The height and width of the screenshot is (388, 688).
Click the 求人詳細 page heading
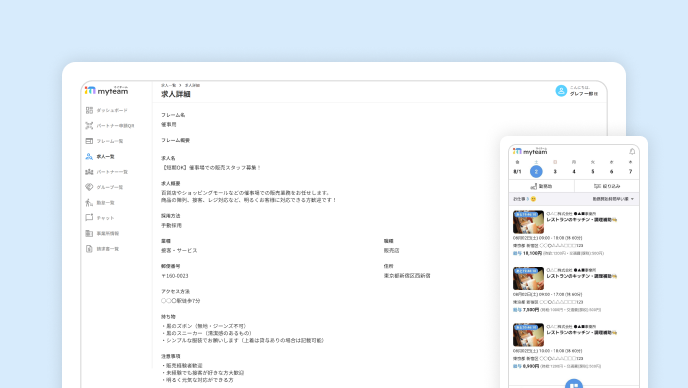click(x=176, y=94)
